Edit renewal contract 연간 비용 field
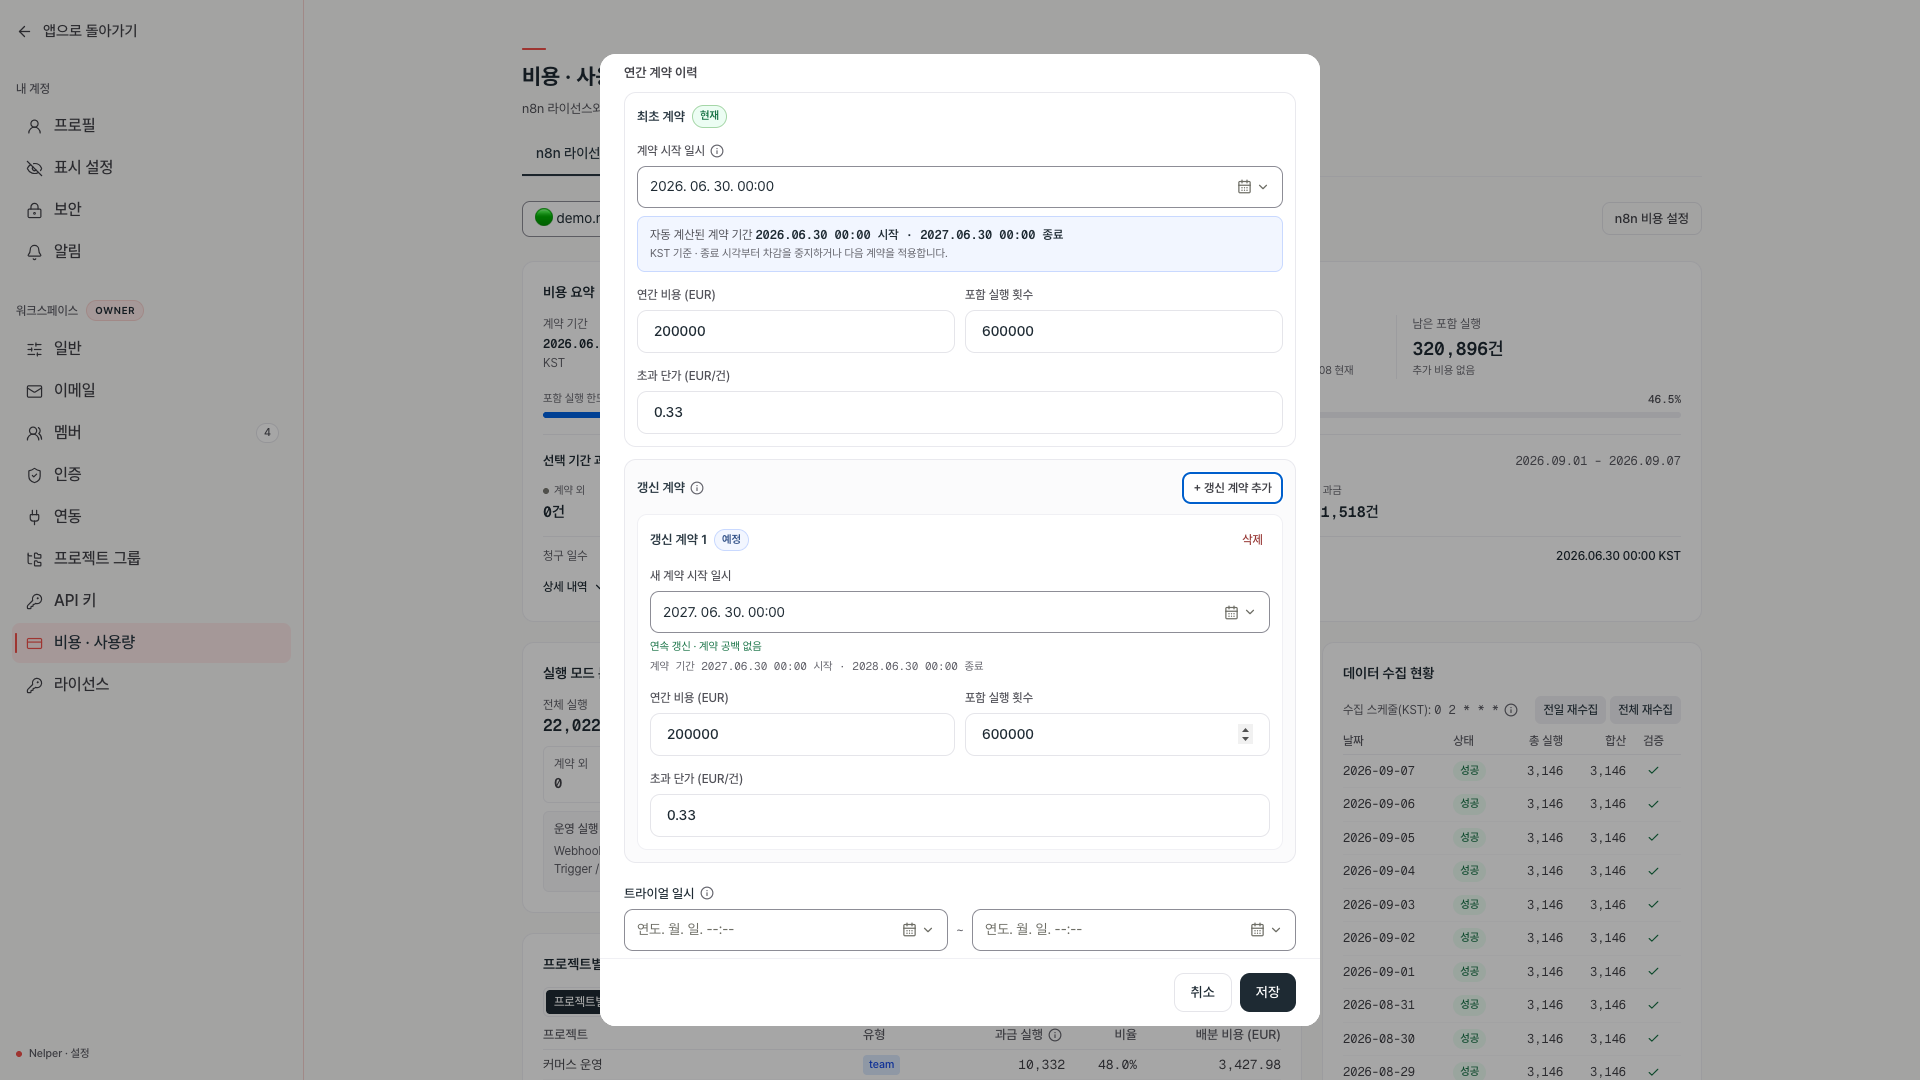The height and width of the screenshot is (1080, 1920). tap(802, 734)
